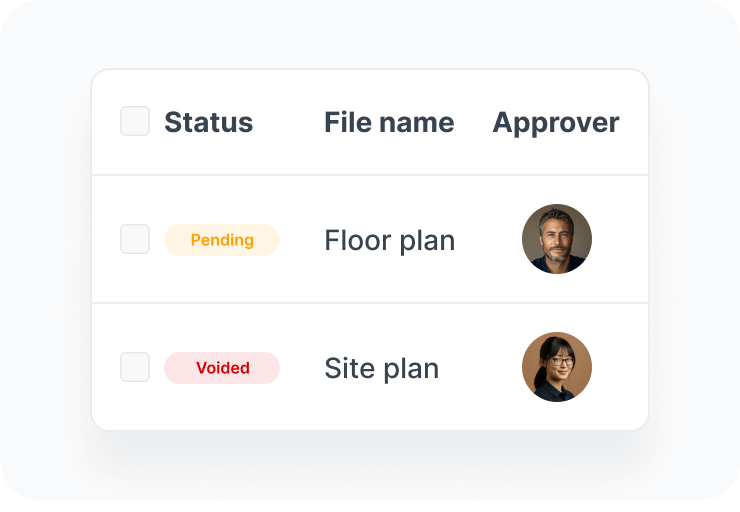Click the divider line under the column headers

tap(370, 175)
